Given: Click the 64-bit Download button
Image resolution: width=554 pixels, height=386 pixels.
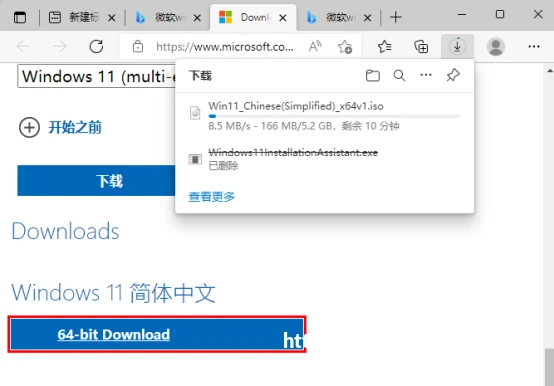Looking at the screenshot, I should click(x=157, y=334).
